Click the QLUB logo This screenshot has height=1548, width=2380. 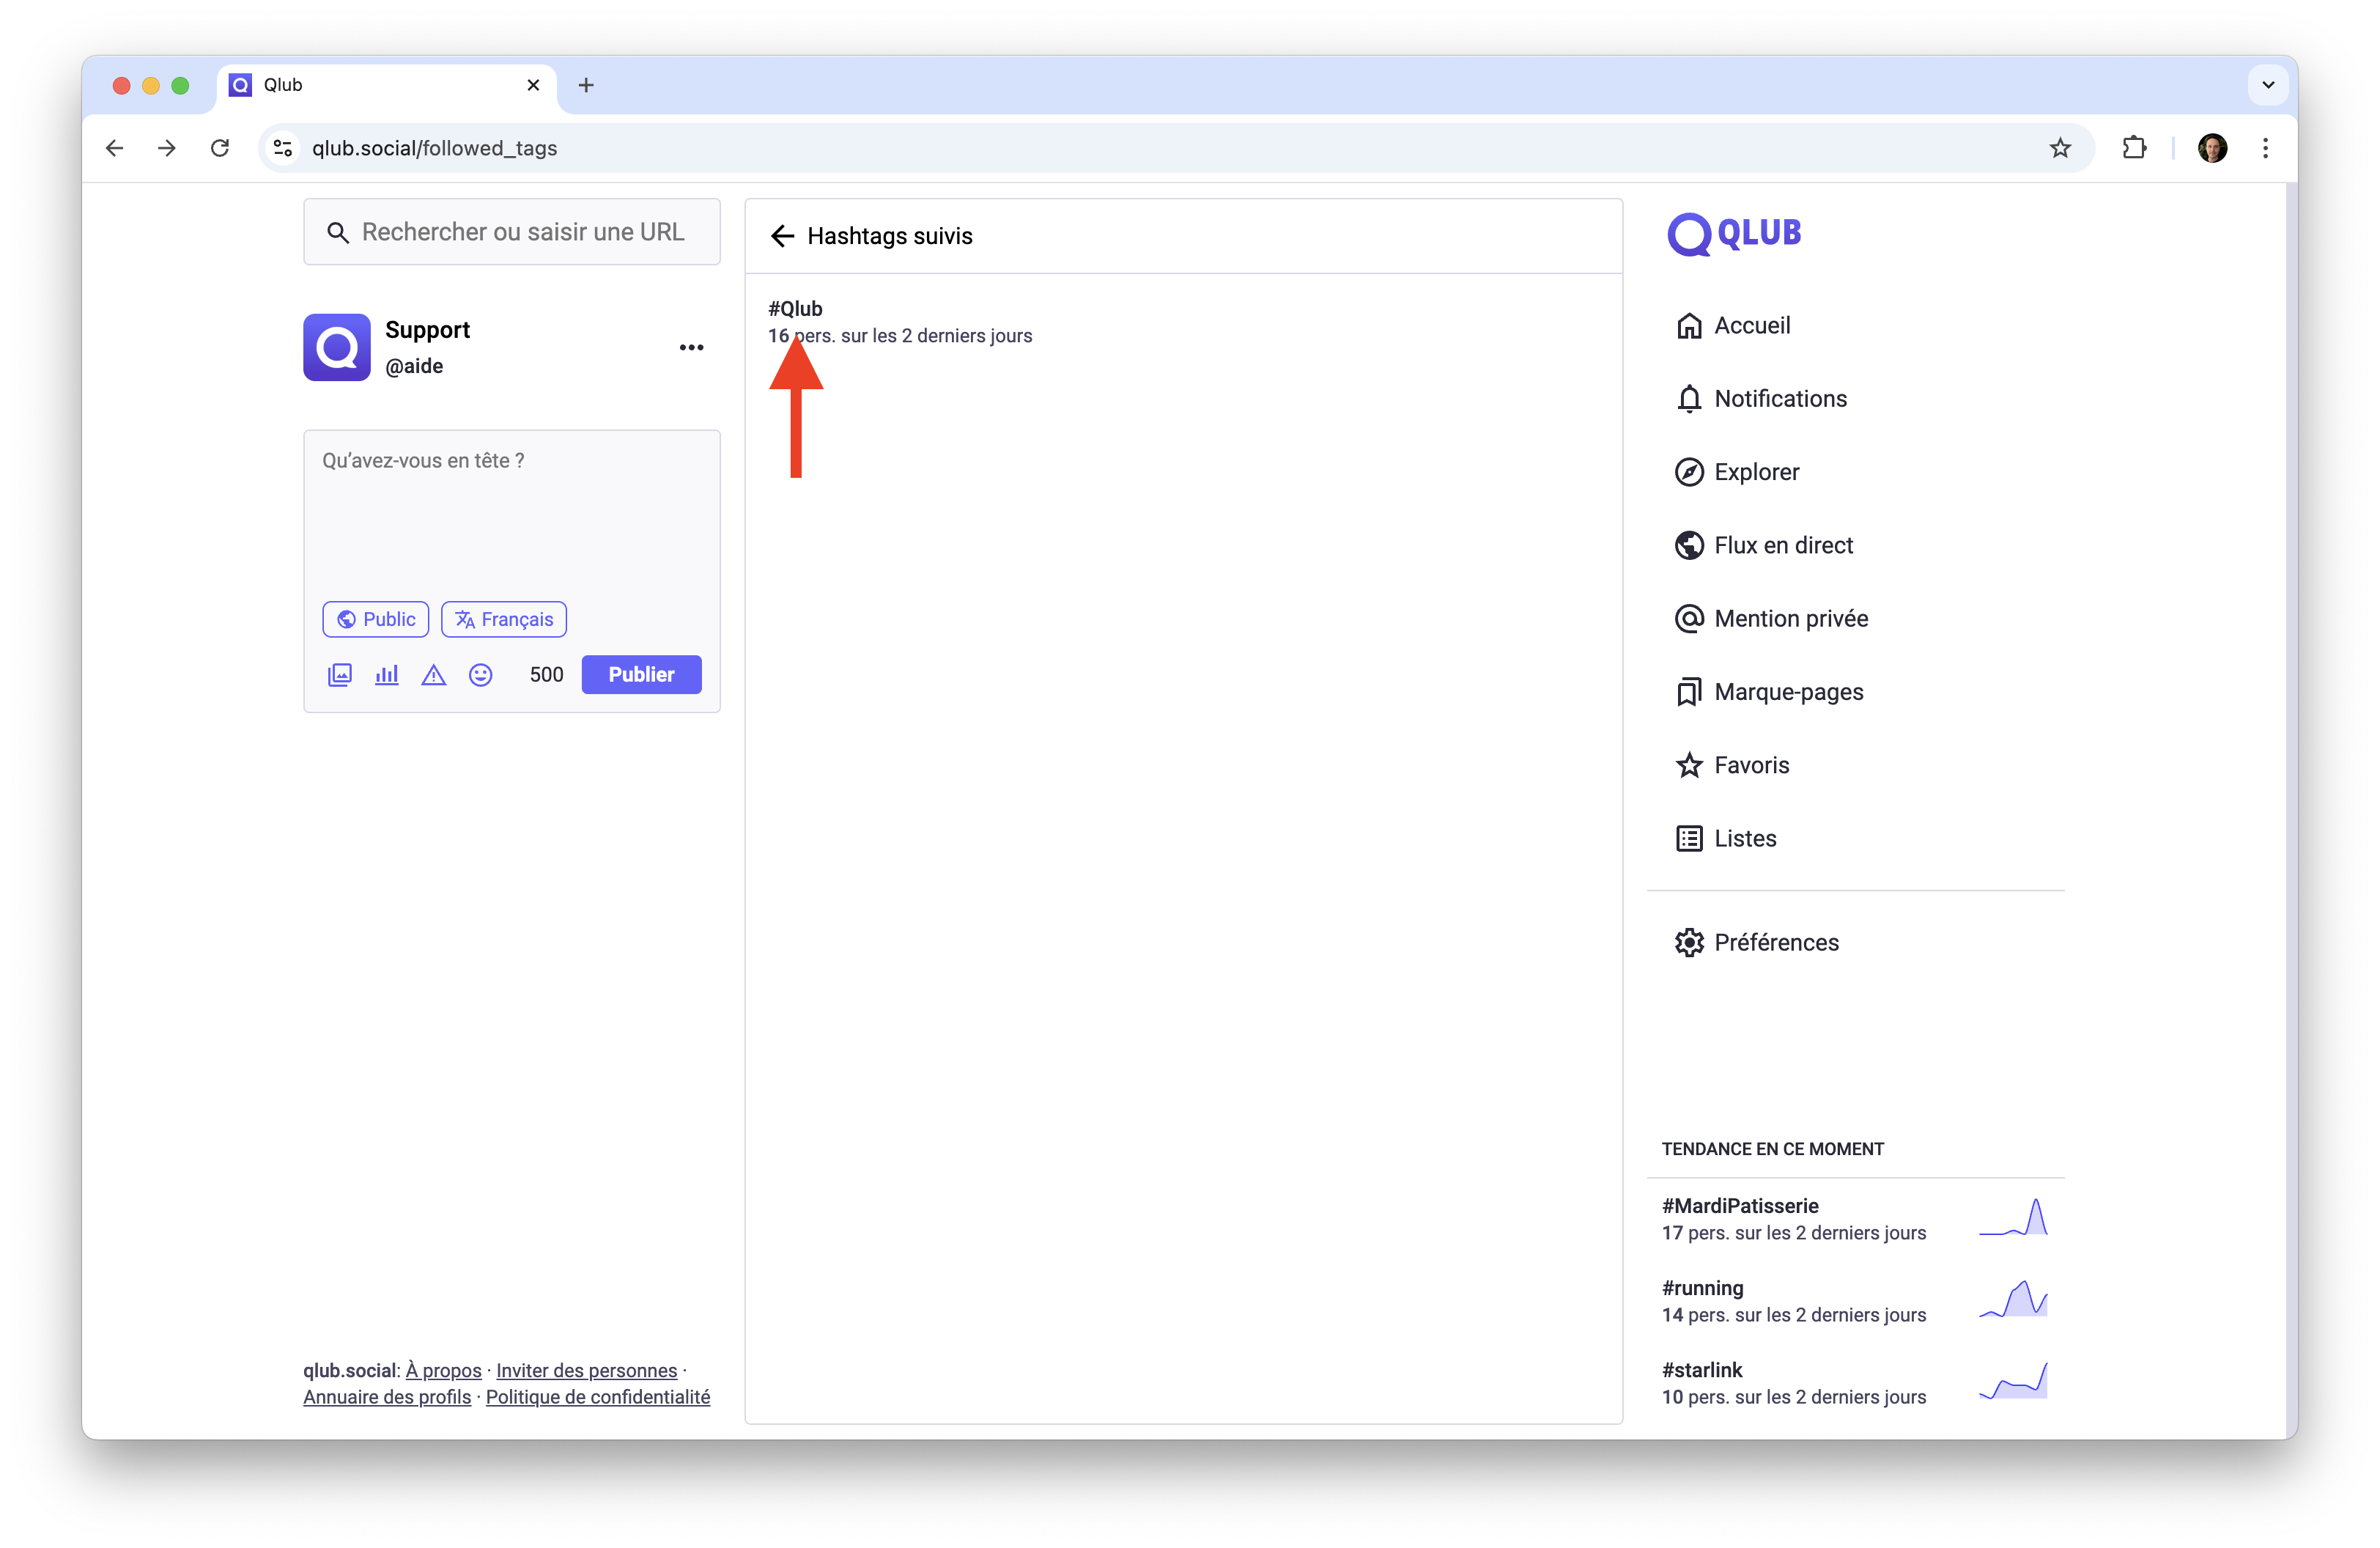tap(1734, 234)
